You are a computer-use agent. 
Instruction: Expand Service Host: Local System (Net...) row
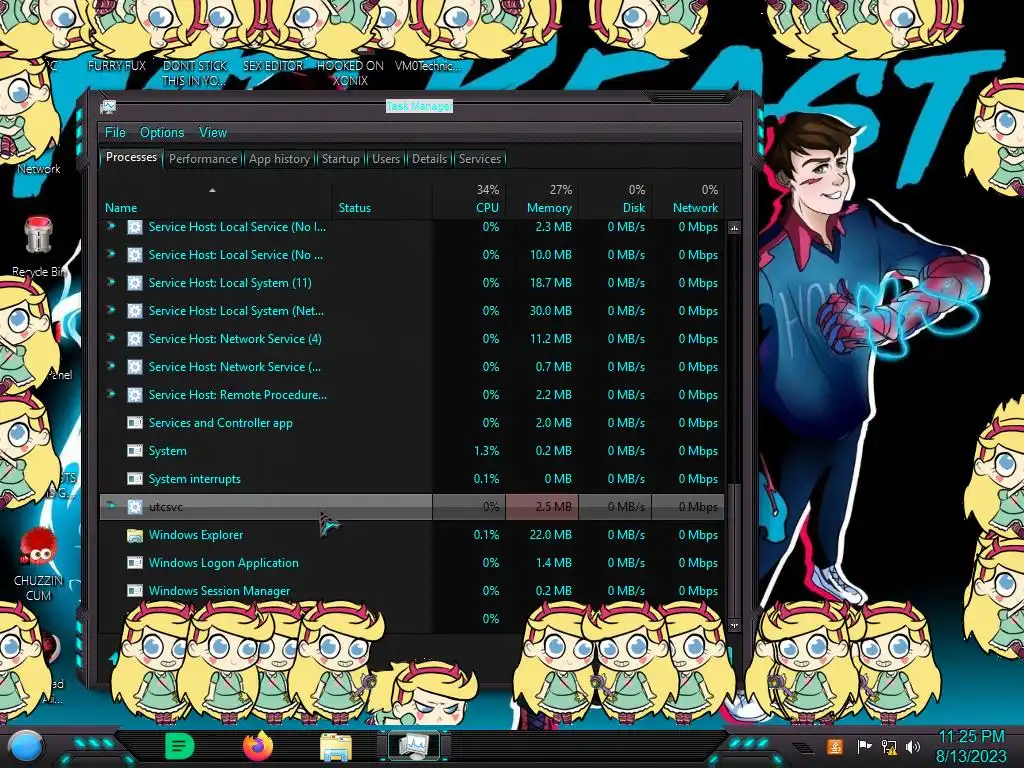point(111,310)
